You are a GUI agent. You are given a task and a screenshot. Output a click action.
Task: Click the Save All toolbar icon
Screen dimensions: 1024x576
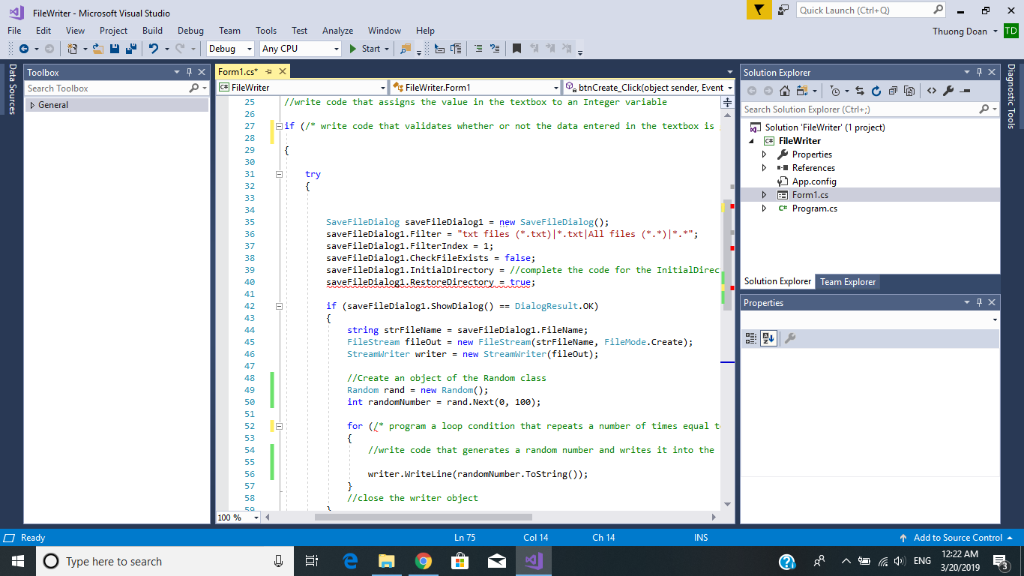tap(131, 49)
